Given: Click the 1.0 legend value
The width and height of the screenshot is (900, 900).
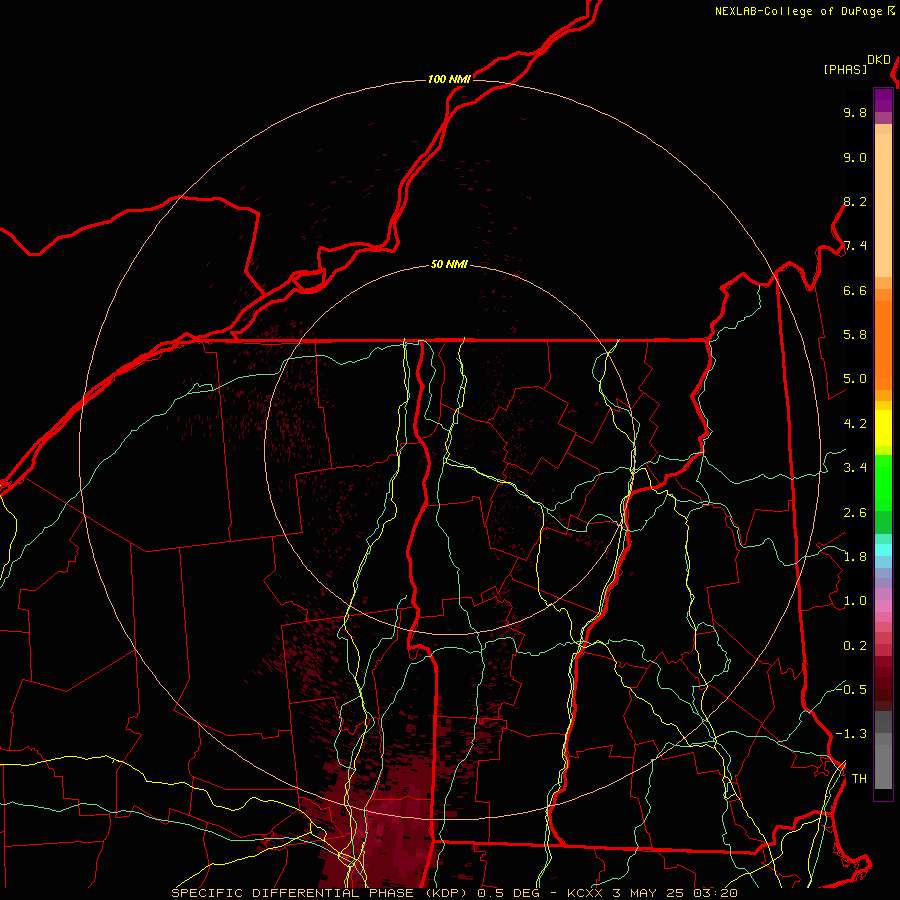Looking at the screenshot, I should pyautogui.click(x=855, y=601).
